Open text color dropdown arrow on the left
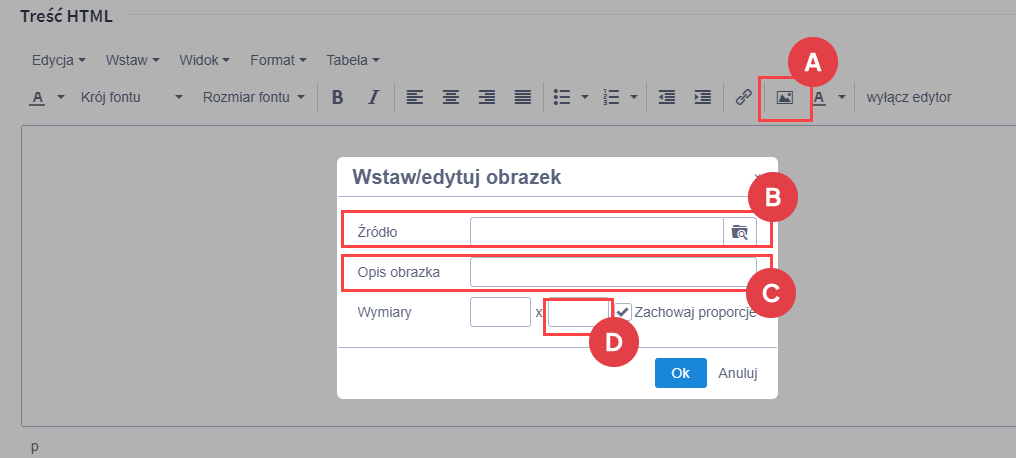Image resolution: width=1016 pixels, height=458 pixels. pyautogui.click(x=61, y=98)
